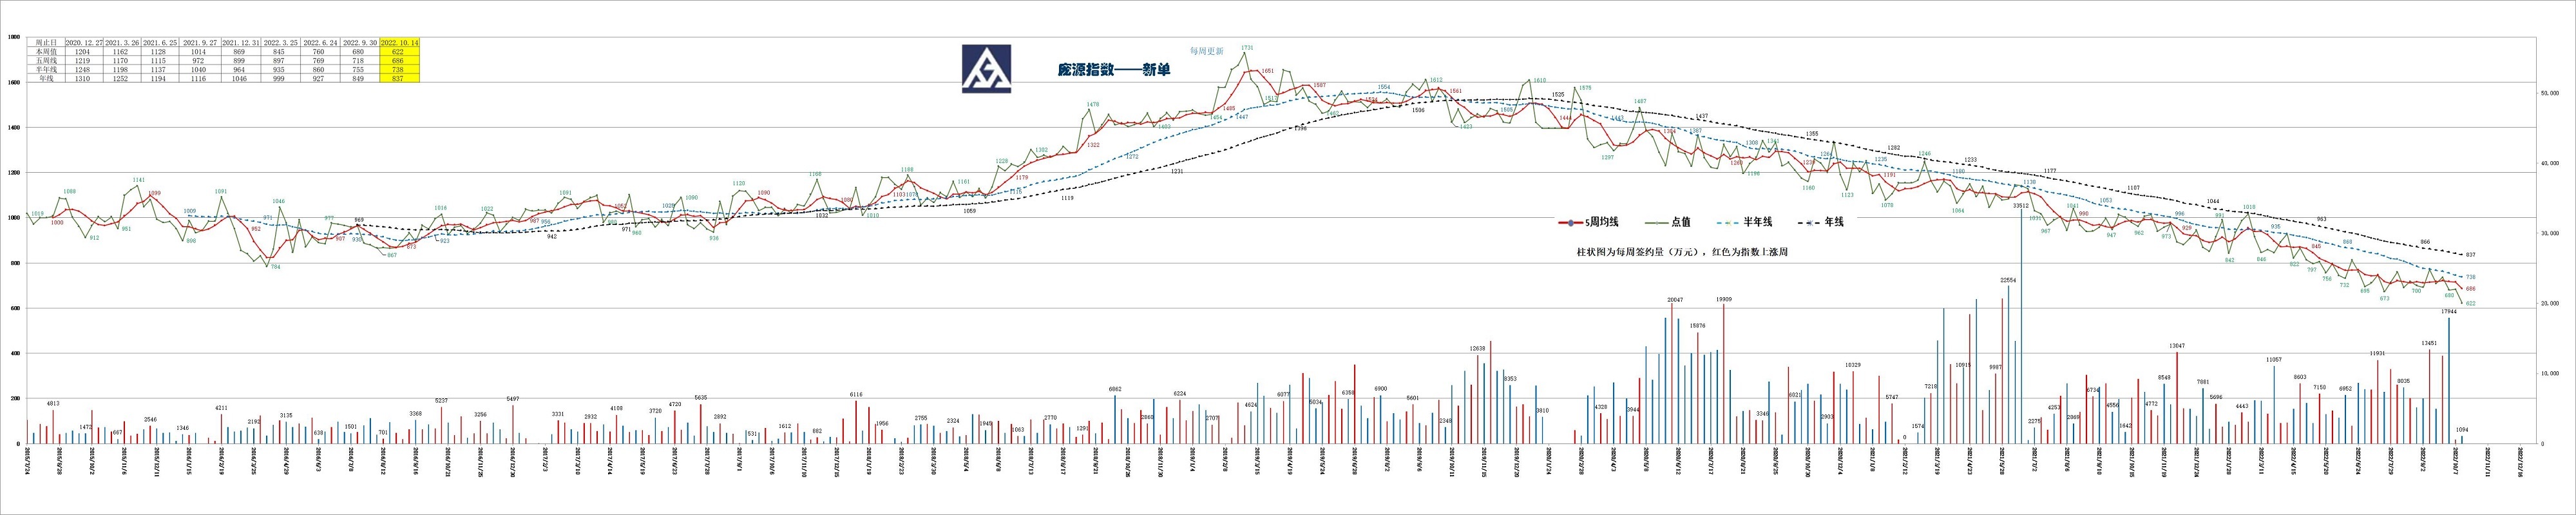Screen dimensions: 2576x515
Task: Click the peak data label 1731
Action: (1247, 47)
